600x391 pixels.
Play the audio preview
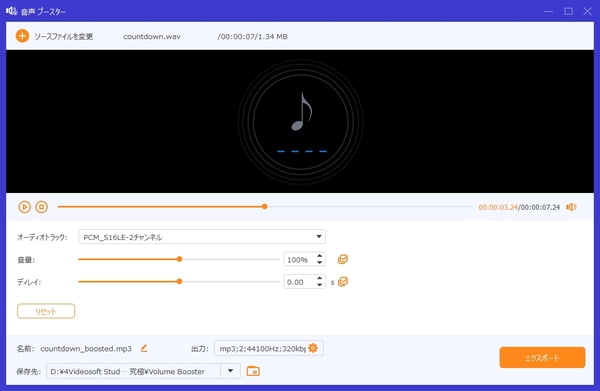coord(24,207)
